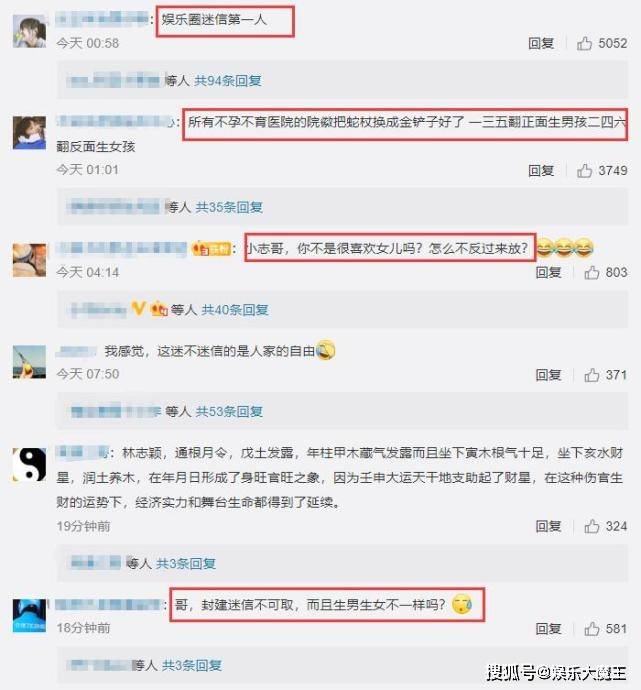This screenshot has height=690, width=641.
Task: Like the comment with 5052 likes
Action: [x=584, y=43]
